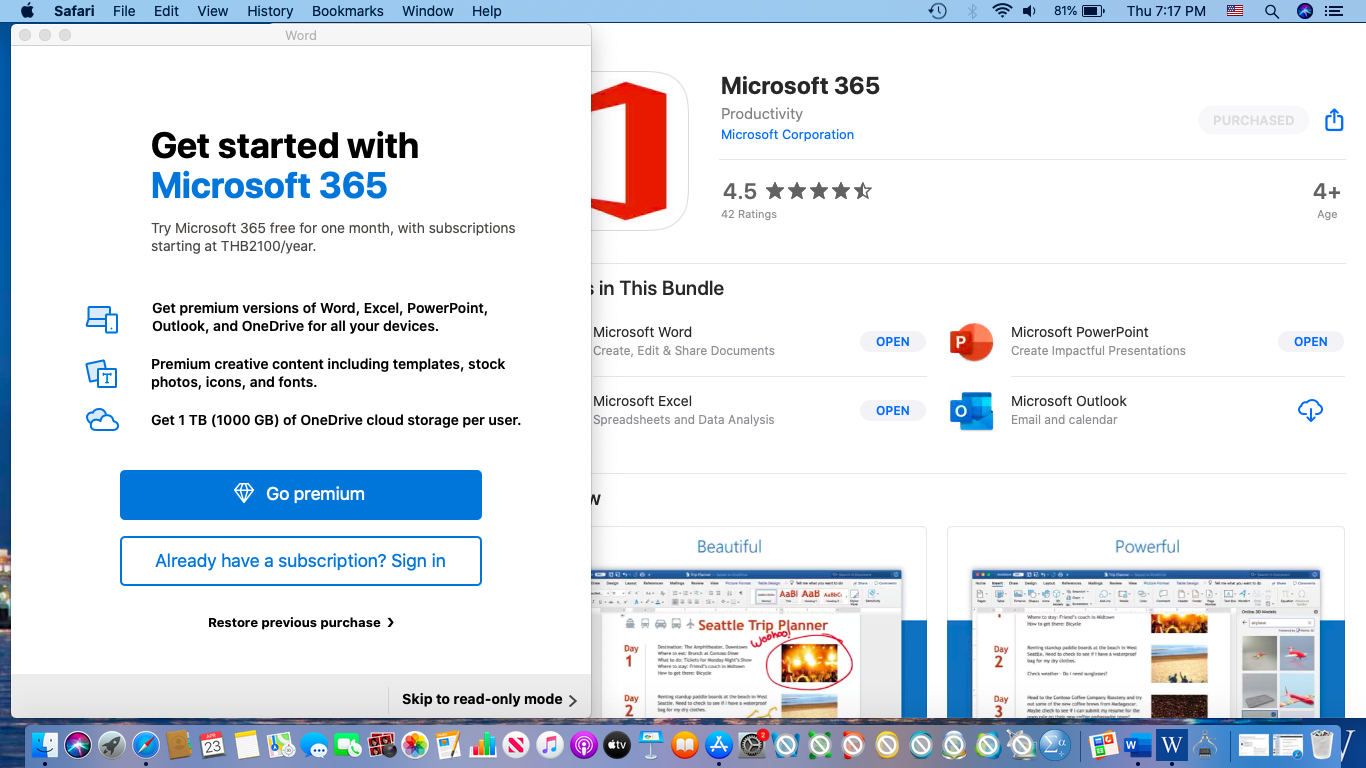Click the volume speaker icon in the menu bar
The image size is (1366, 768).
pos(1030,11)
